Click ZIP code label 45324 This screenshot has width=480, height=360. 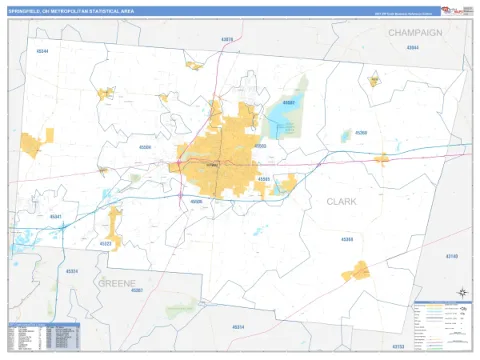pyautogui.click(x=72, y=271)
